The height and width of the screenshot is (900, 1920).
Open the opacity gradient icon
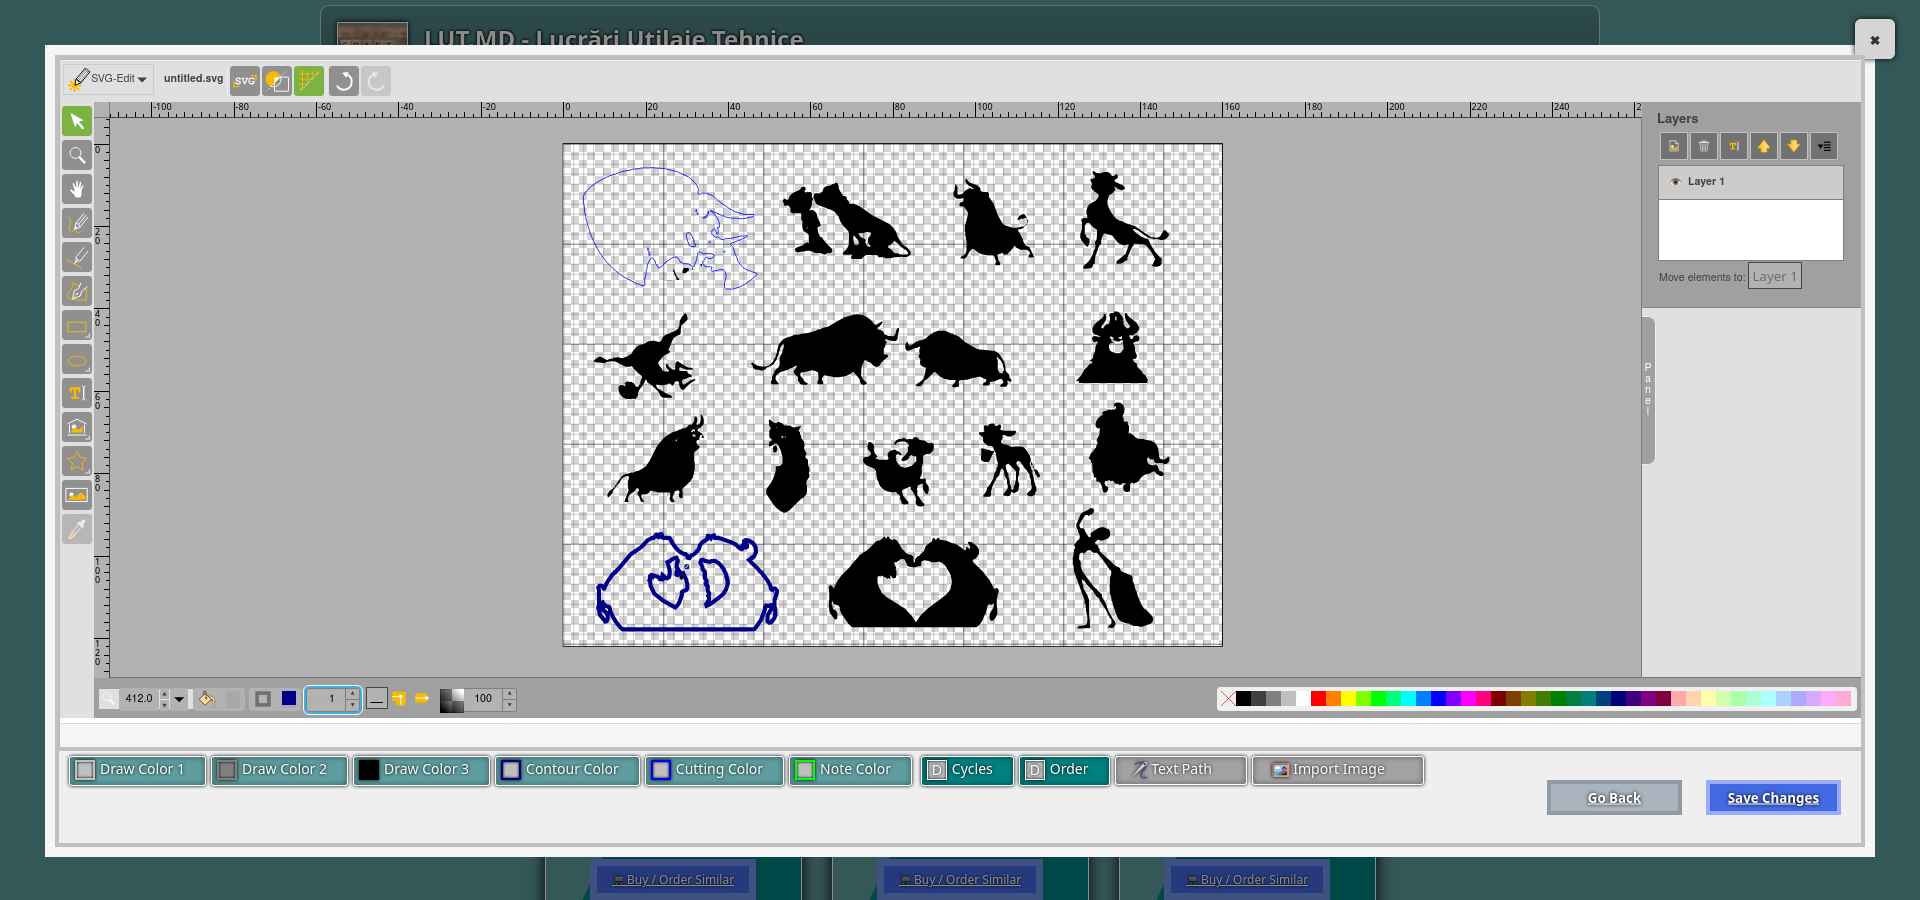coord(452,700)
